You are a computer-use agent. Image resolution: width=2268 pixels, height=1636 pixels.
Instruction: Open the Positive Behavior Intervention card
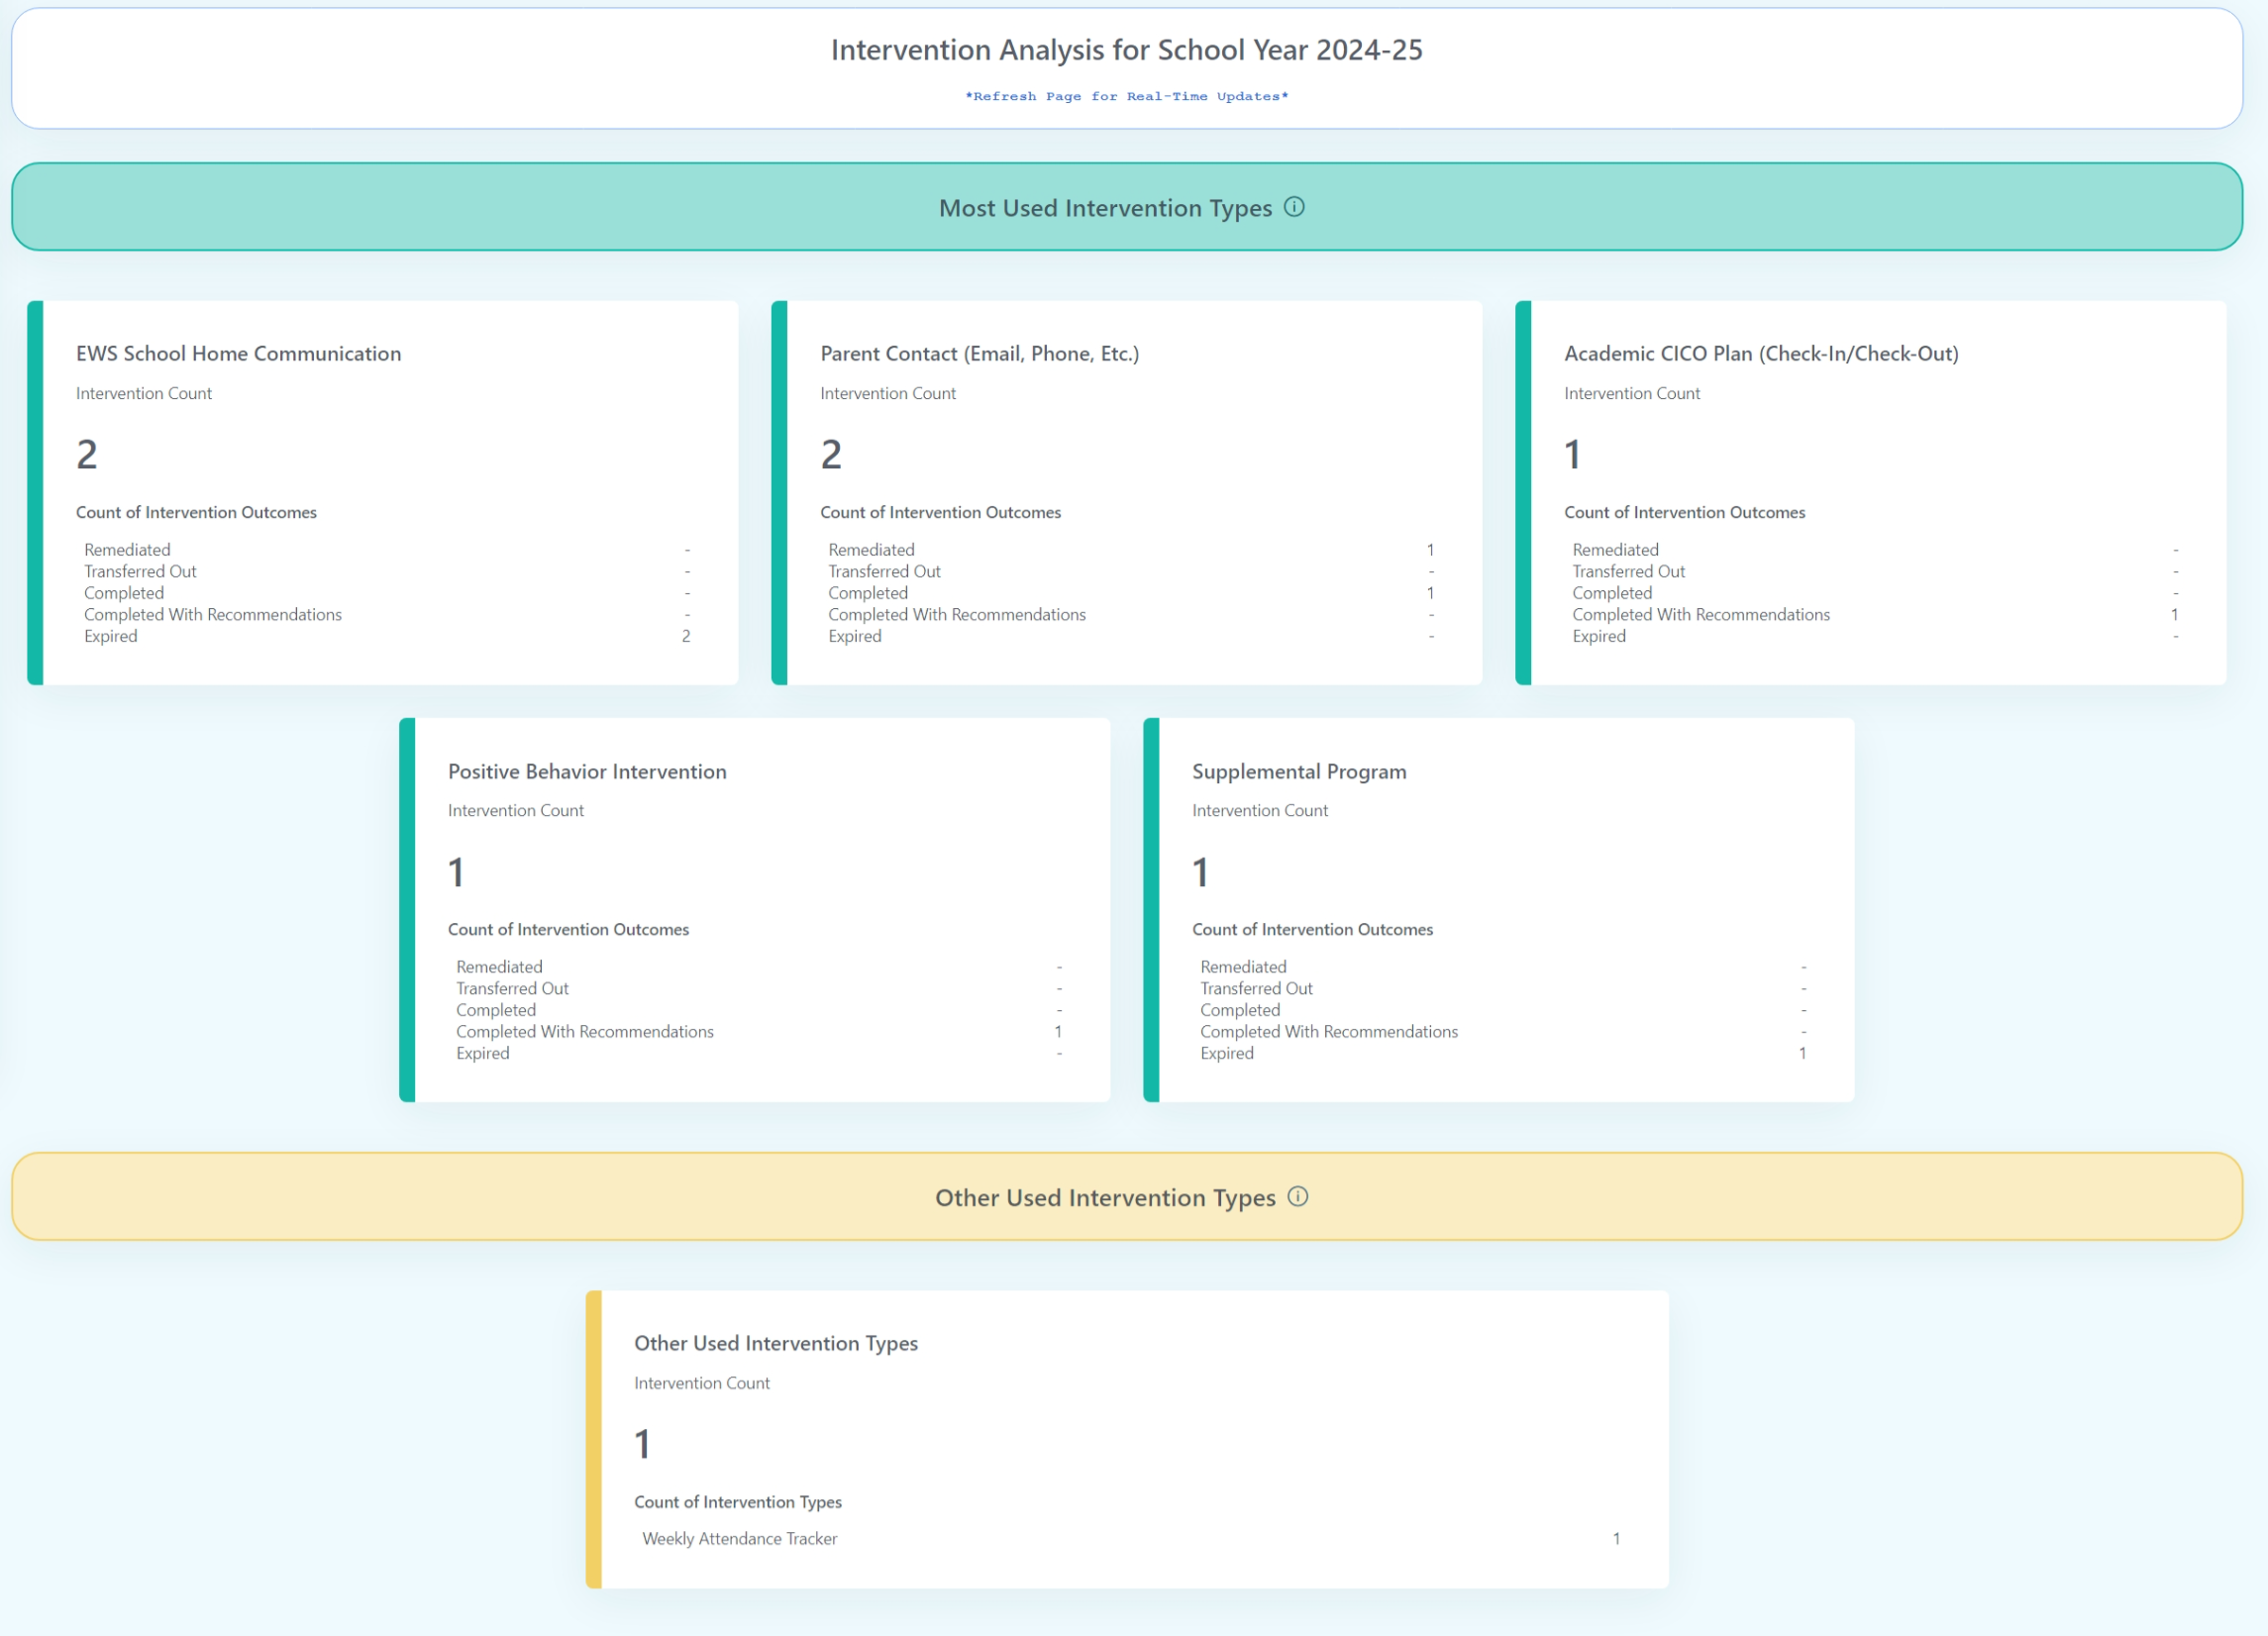click(587, 771)
